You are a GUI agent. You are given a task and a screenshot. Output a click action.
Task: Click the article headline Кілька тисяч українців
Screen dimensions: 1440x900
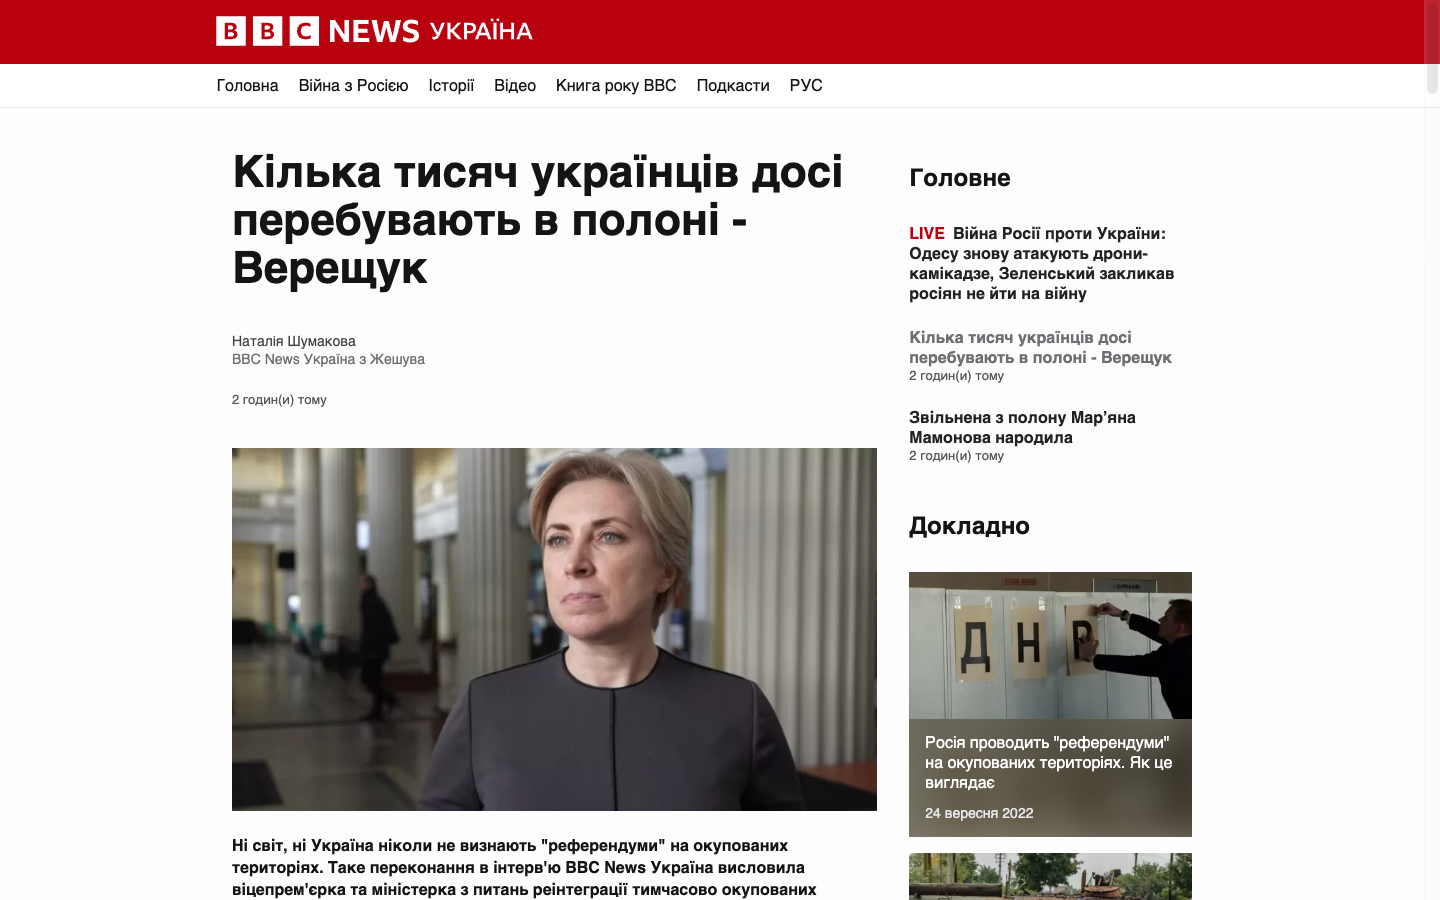click(x=538, y=219)
